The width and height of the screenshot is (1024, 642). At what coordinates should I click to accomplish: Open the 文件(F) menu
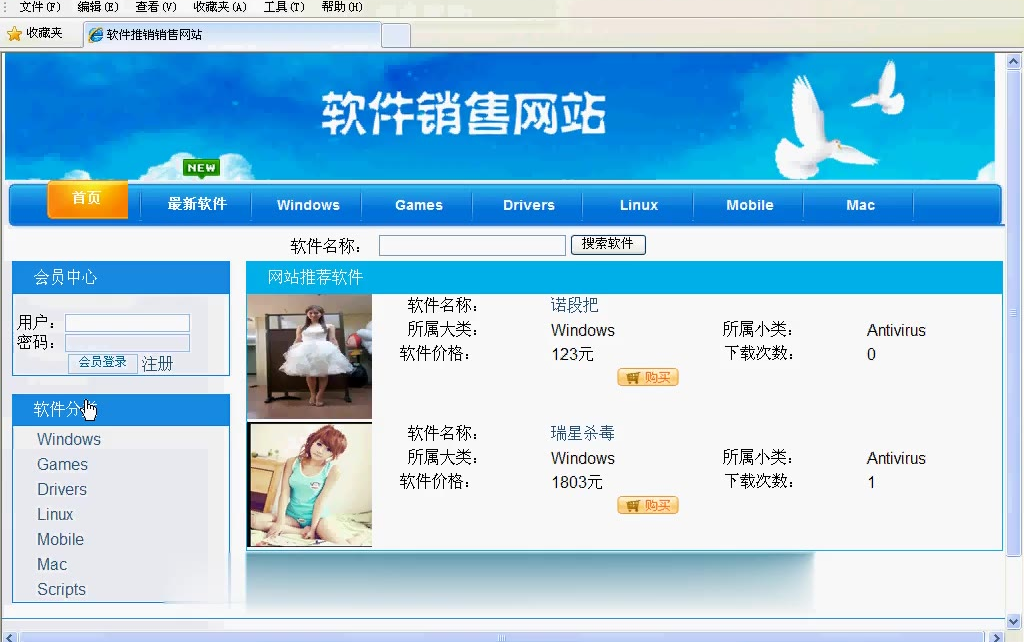click(40, 7)
